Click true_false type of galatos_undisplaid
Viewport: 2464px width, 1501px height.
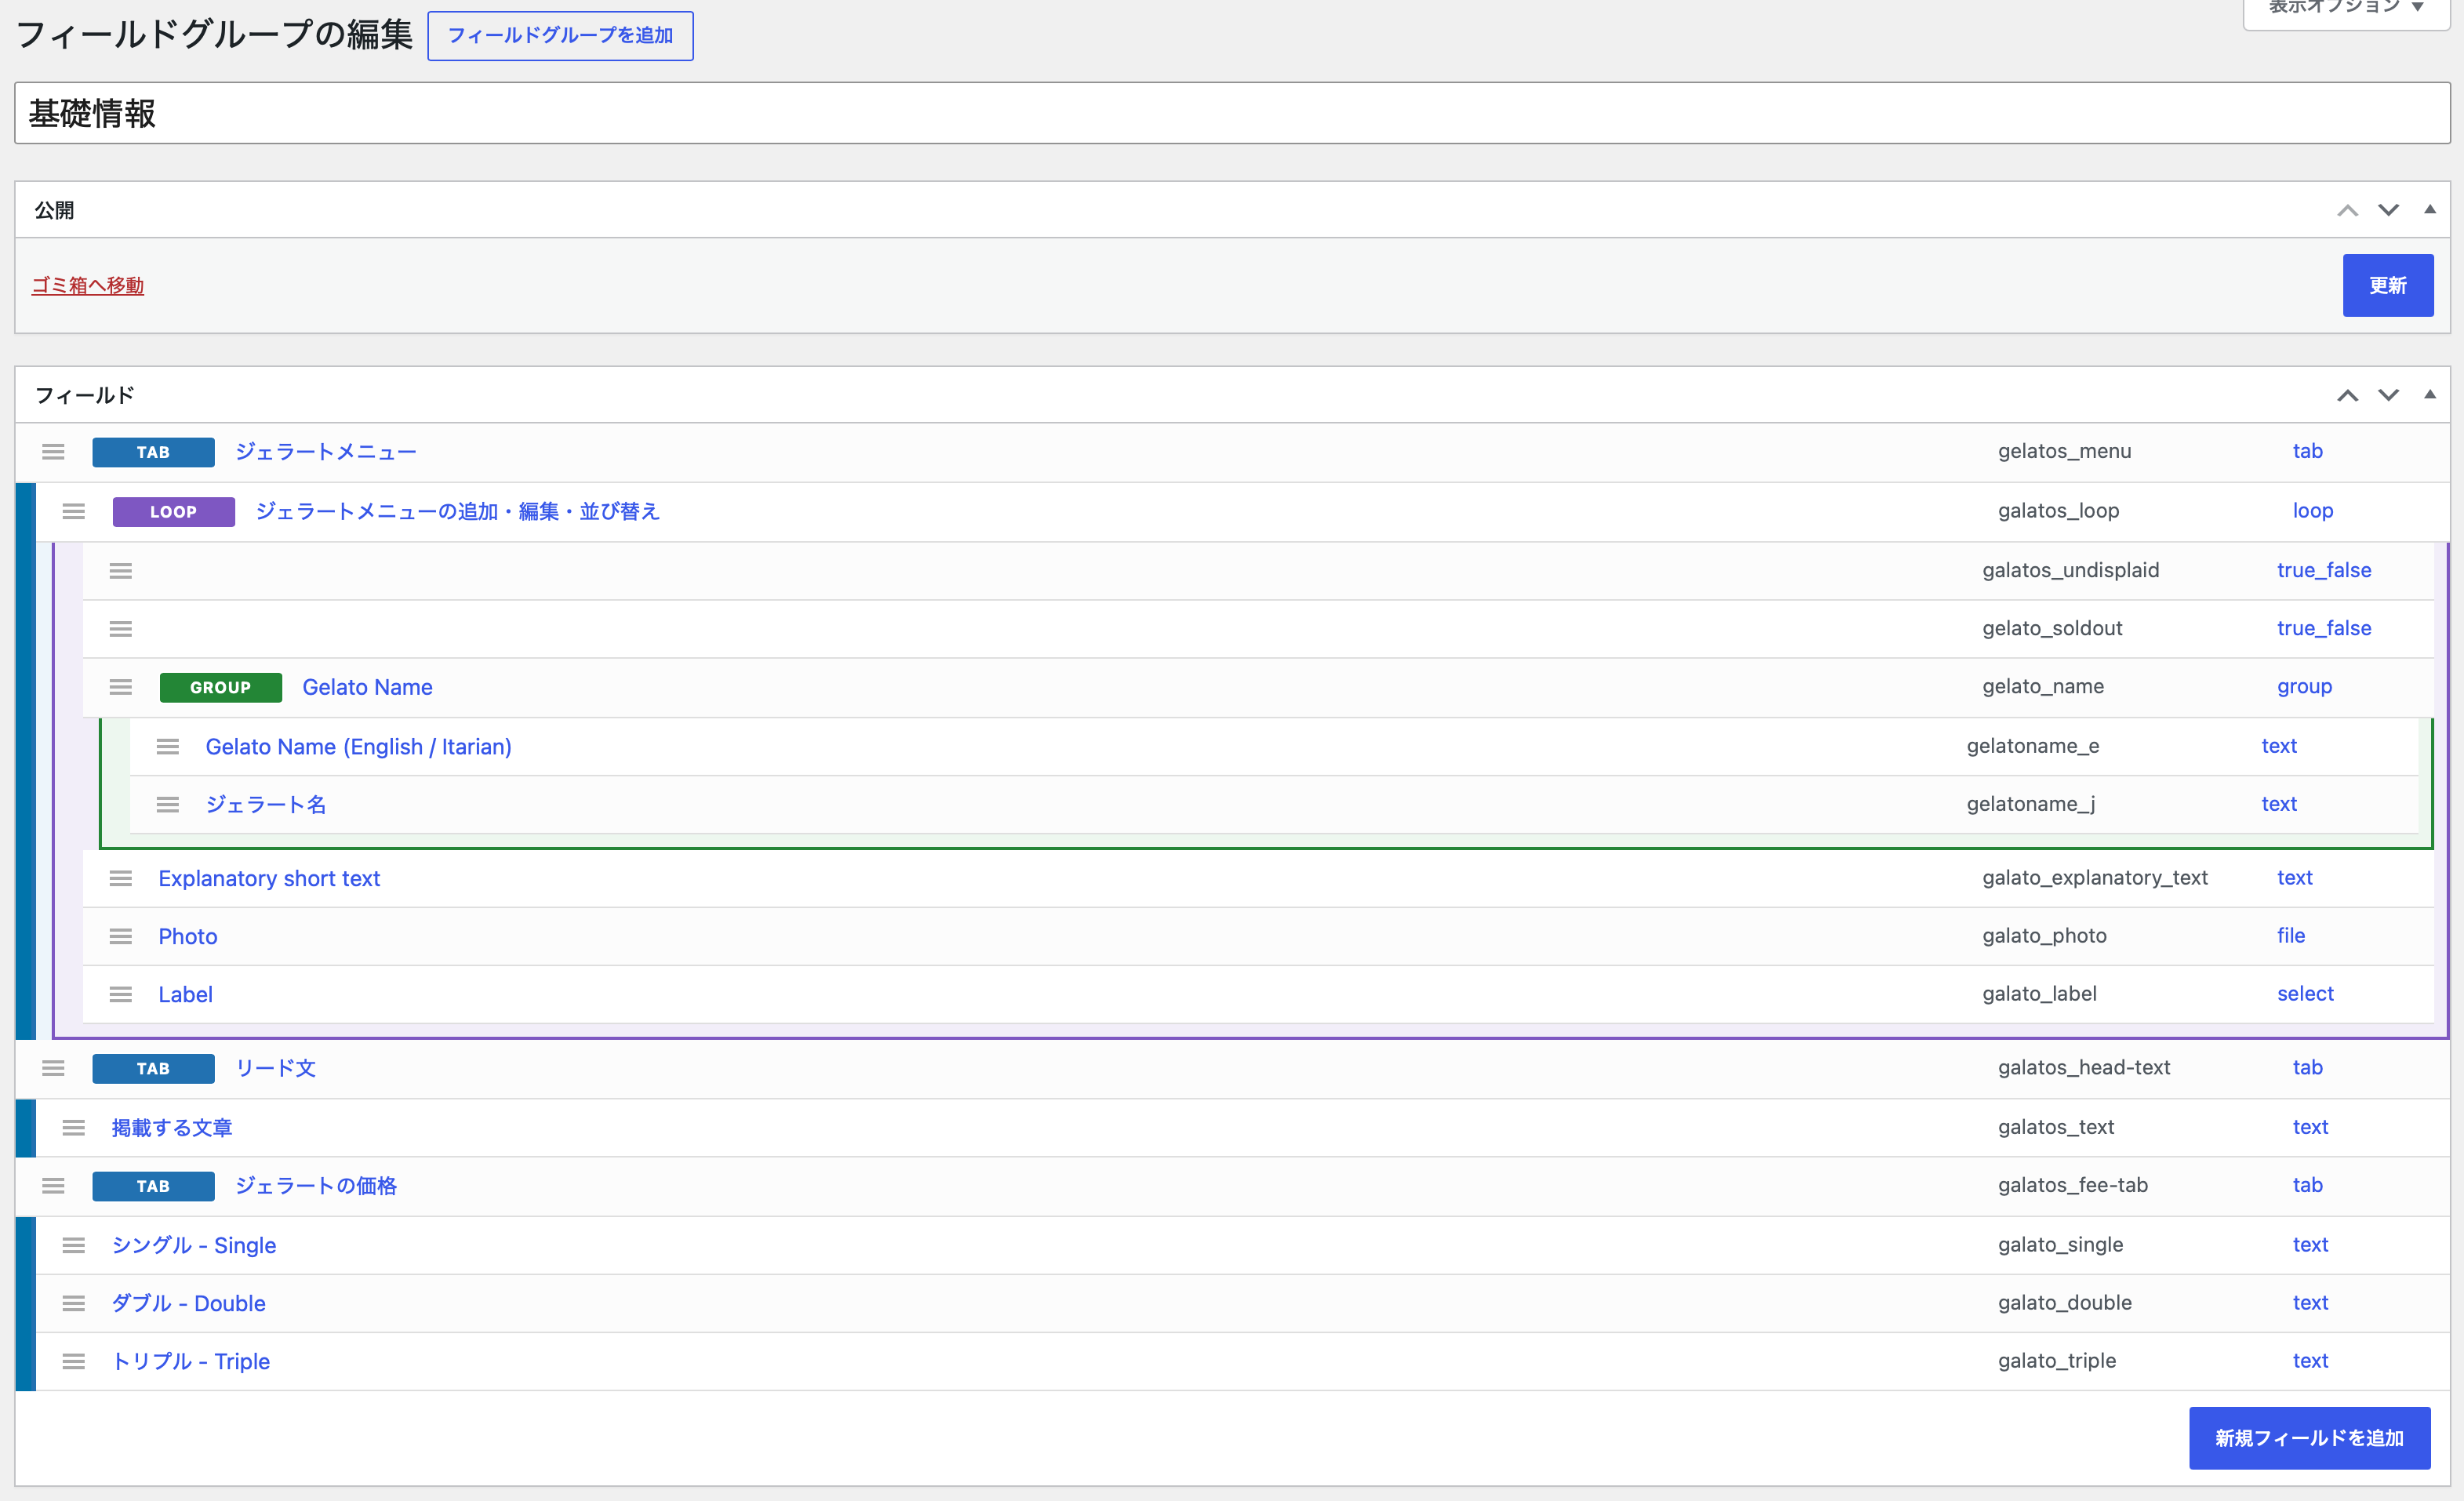click(x=2323, y=571)
